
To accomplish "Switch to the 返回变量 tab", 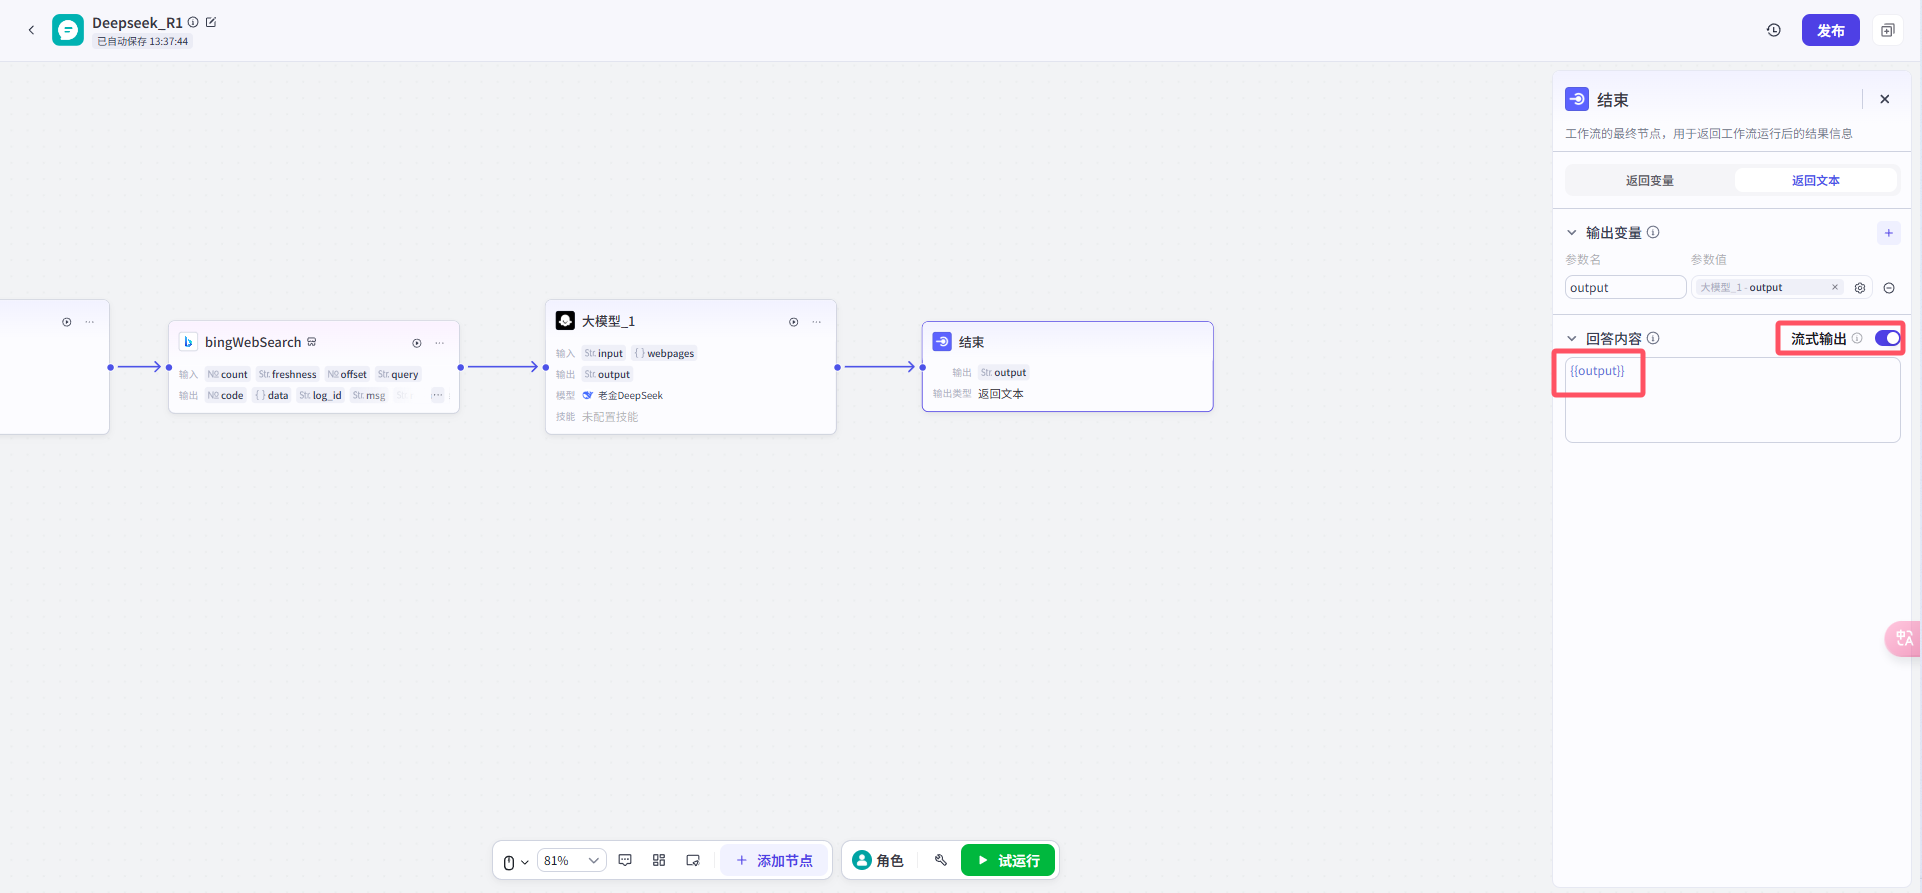I will pos(1650,181).
